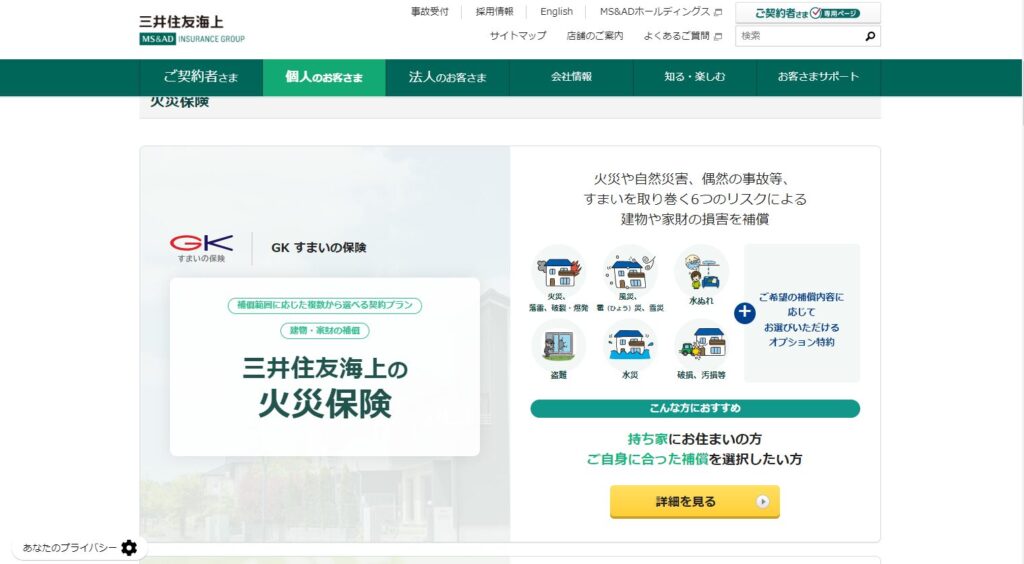Screen dimensions: 1024x564
Task: Open the よくあるご質問 link
Action: coord(677,36)
